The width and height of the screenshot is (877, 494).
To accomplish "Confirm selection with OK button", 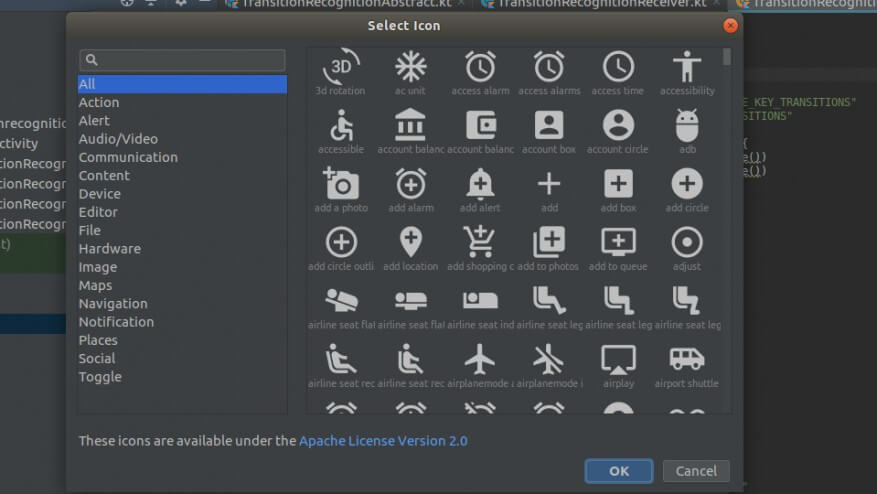I will click(x=619, y=471).
